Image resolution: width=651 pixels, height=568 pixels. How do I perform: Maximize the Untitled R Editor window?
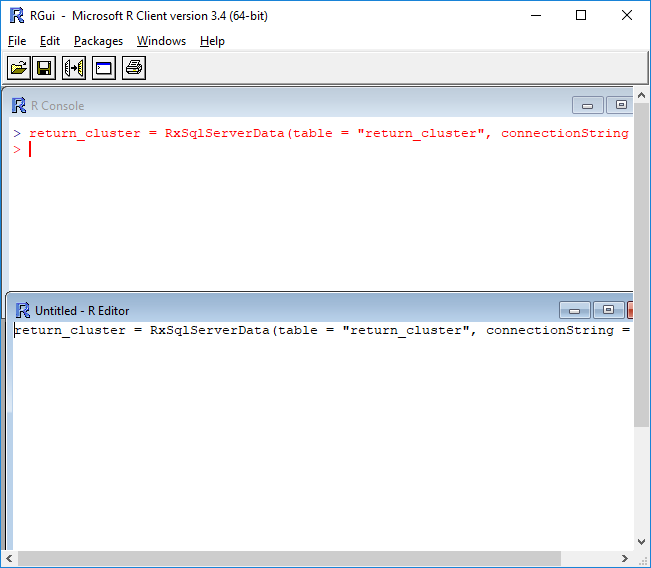(608, 310)
